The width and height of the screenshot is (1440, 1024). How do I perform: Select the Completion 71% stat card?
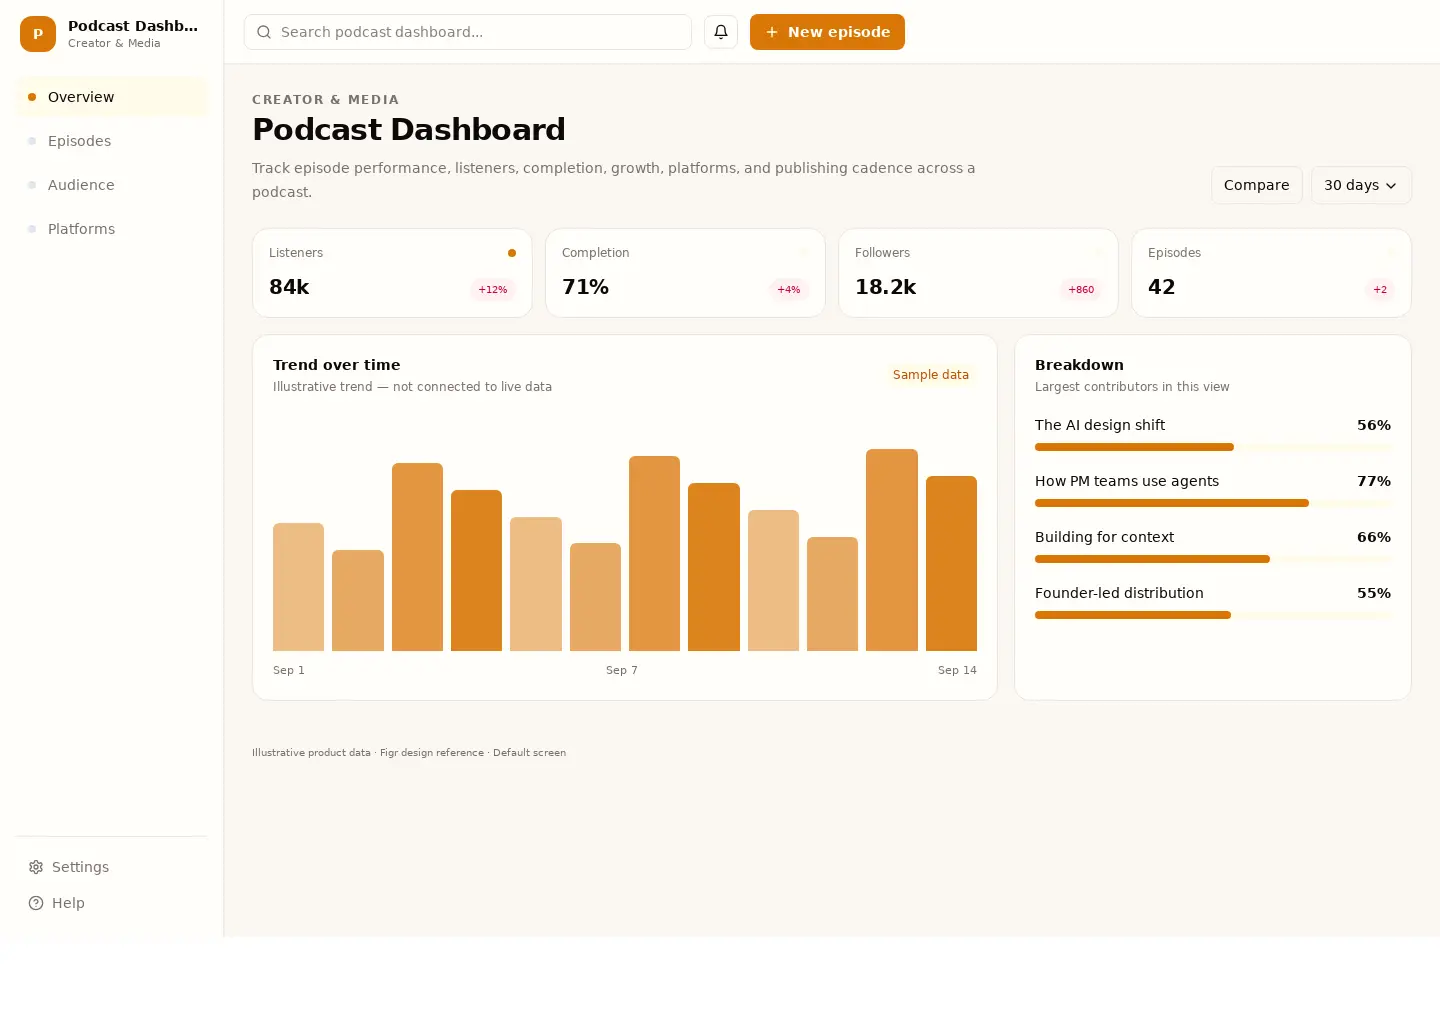(685, 273)
